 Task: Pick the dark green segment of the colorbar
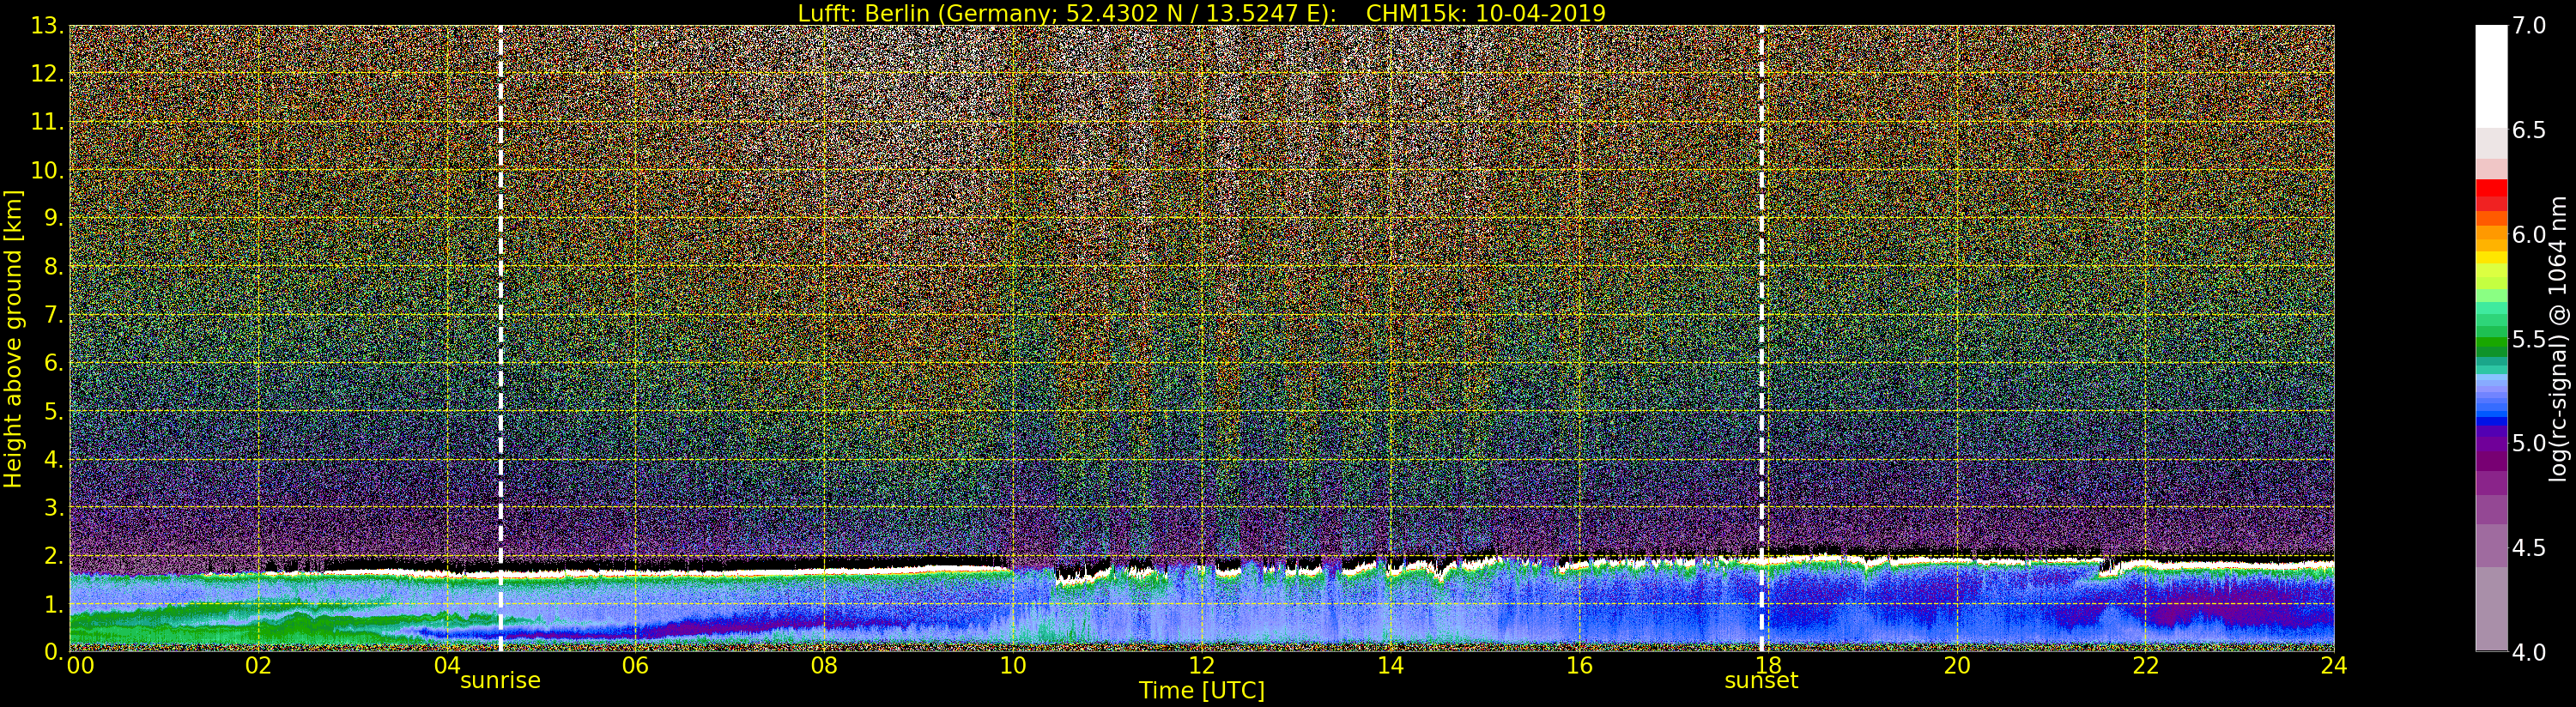pyautogui.click(x=2491, y=347)
